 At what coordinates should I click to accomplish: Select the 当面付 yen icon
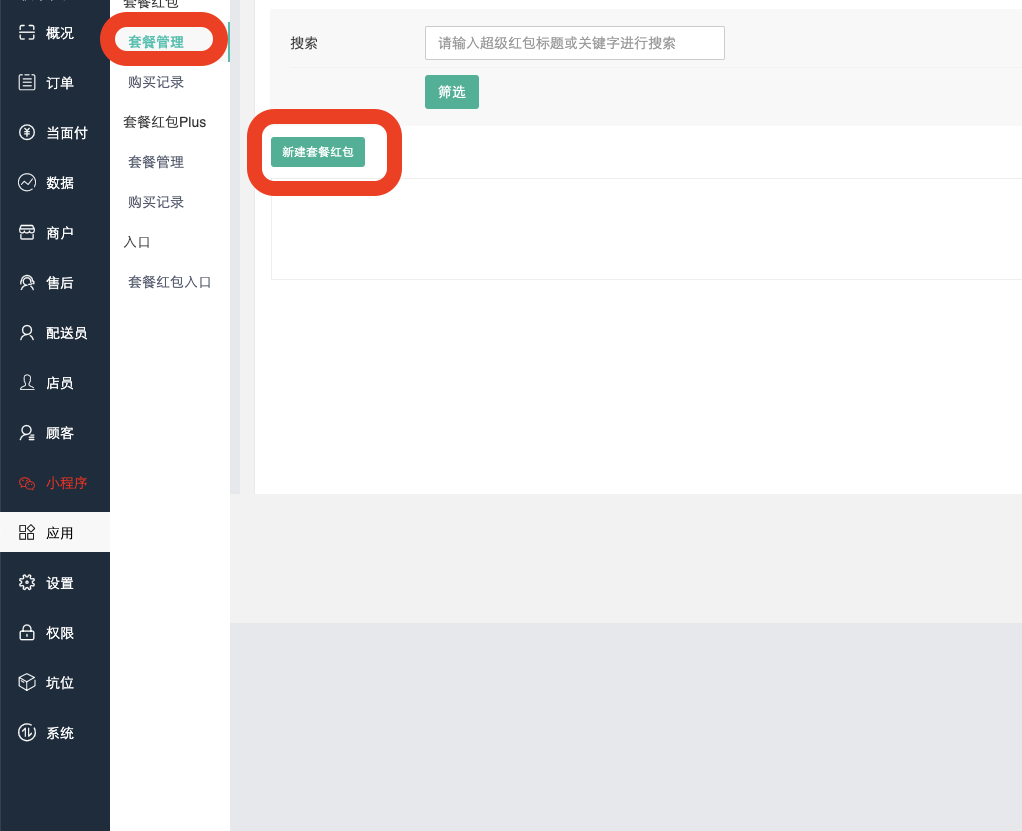pos(27,133)
